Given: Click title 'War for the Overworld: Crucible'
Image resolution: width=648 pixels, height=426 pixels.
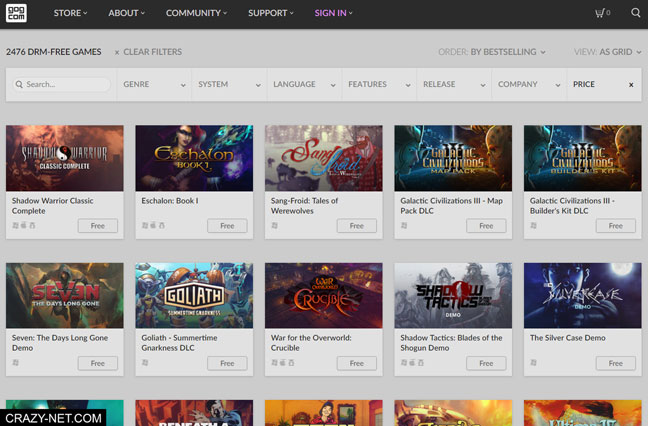Looking at the screenshot, I should point(311,343).
